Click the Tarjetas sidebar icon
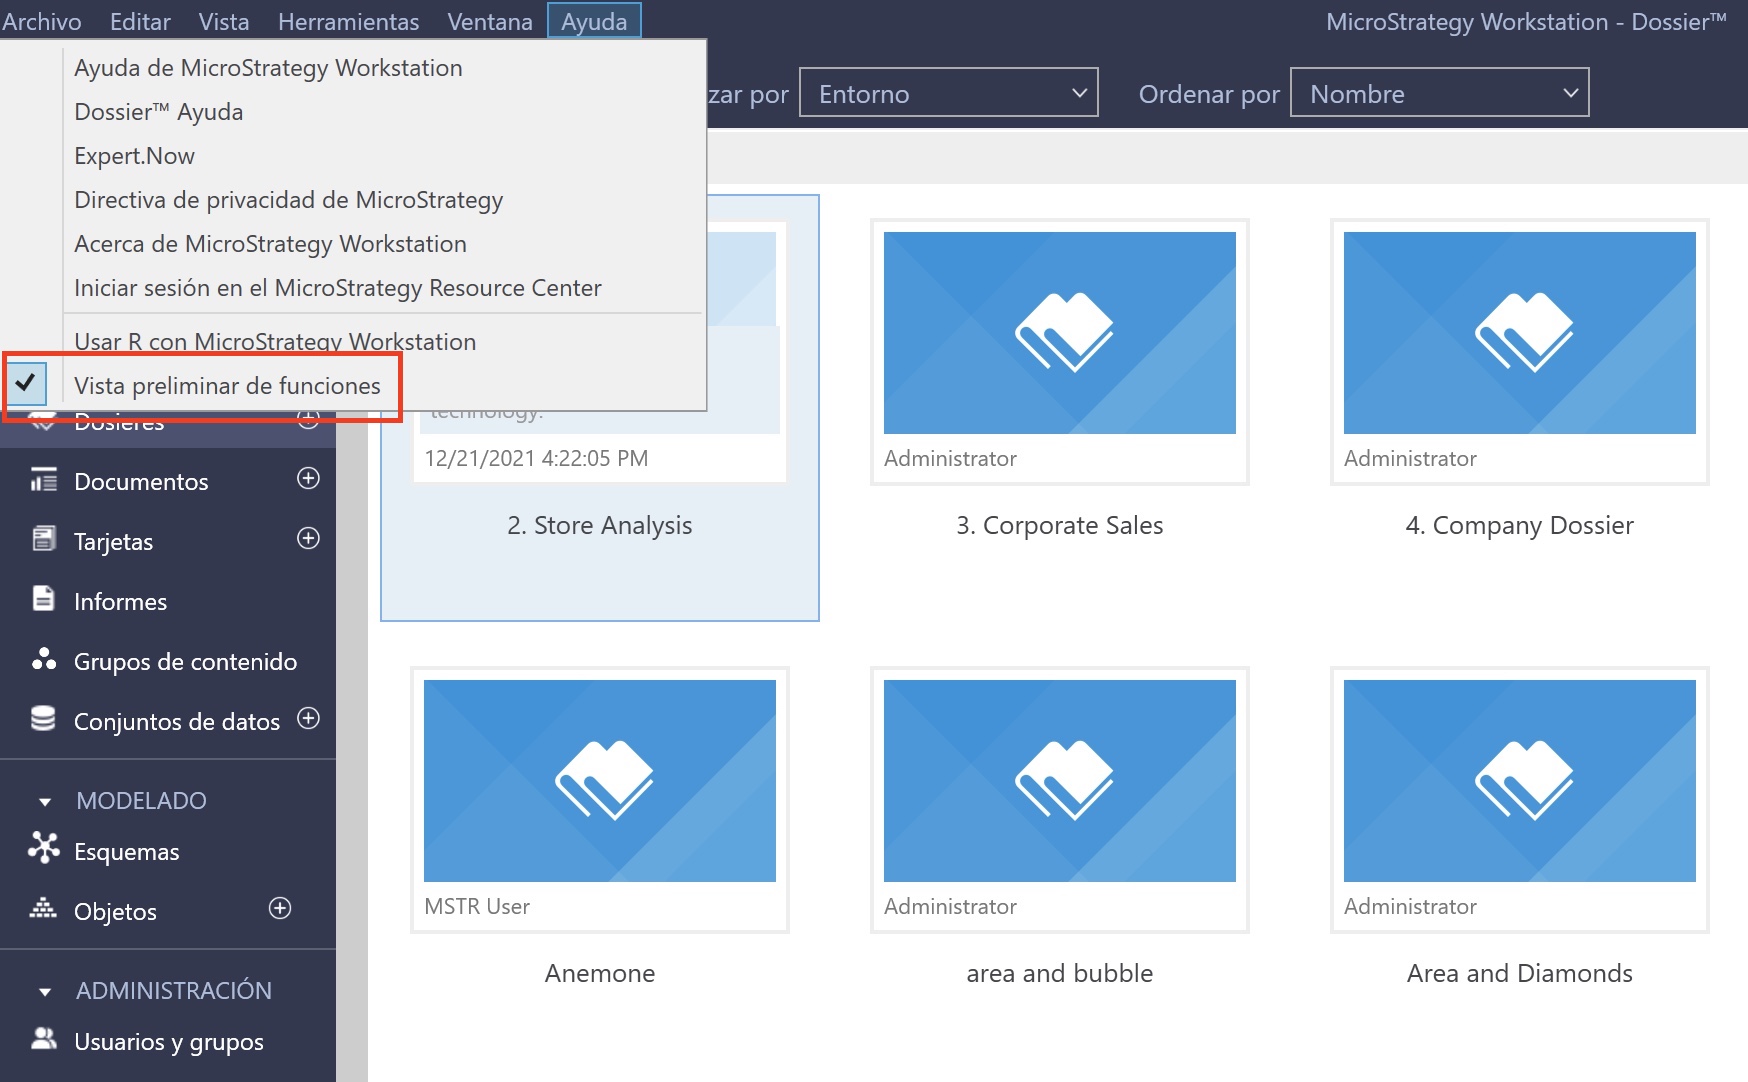The image size is (1748, 1082). coord(43,539)
